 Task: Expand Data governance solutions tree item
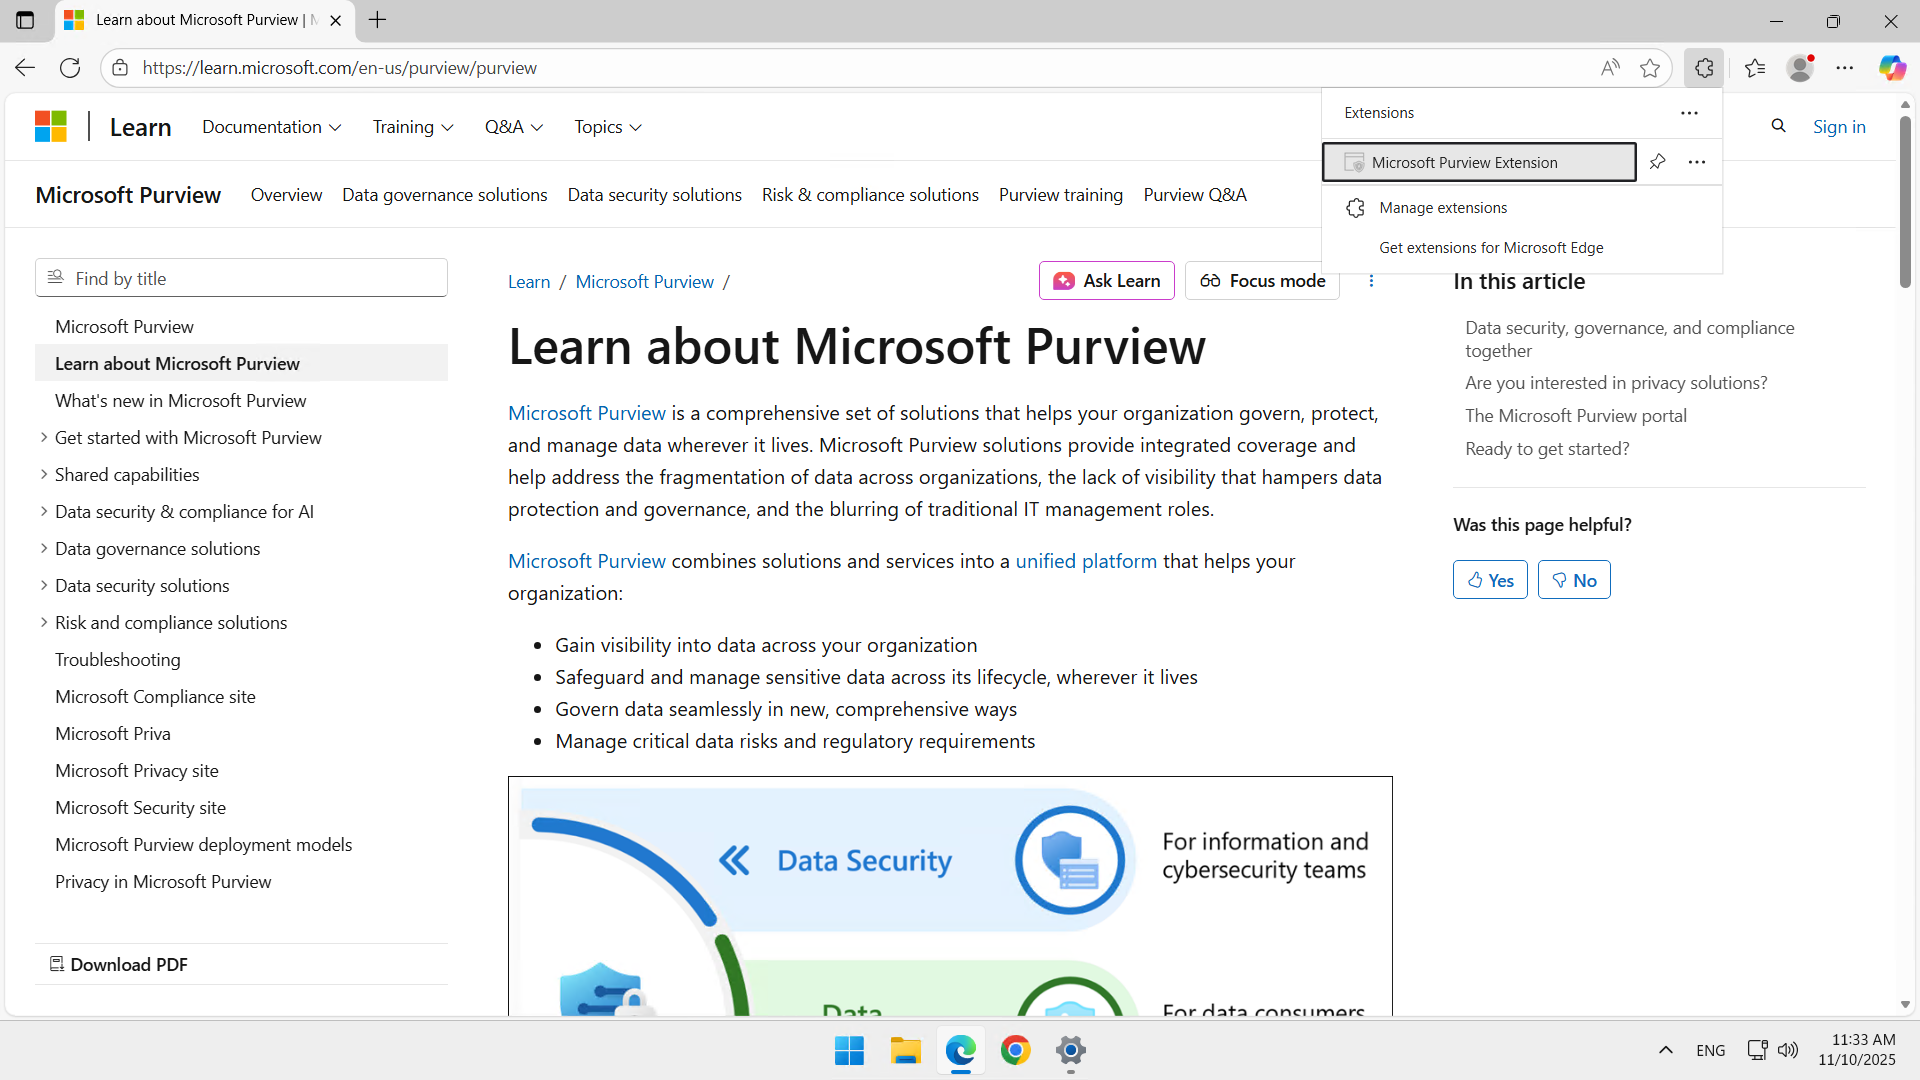(44, 548)
